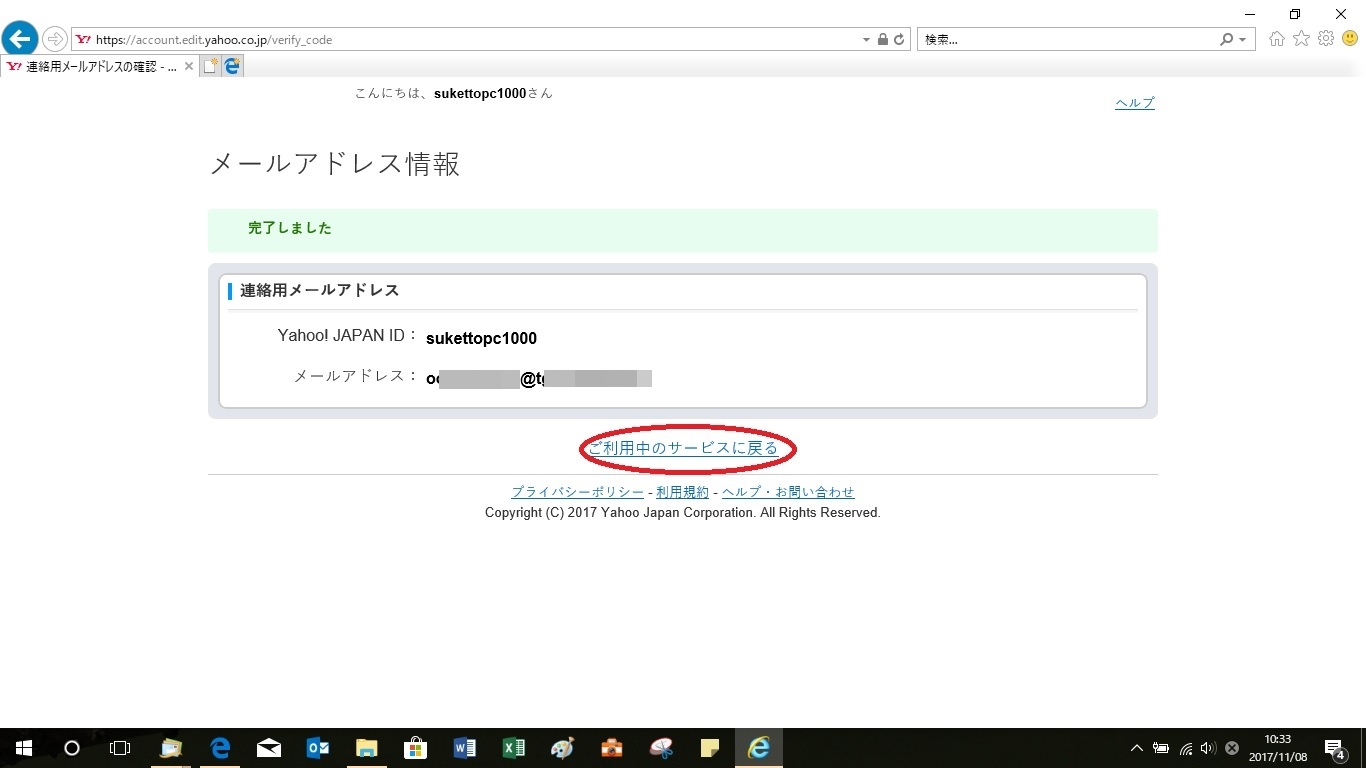The height and width of the screenshot is (768, 1366).
Task: Refresh the page with the reload icon
Action: click(x=899, y=40)
